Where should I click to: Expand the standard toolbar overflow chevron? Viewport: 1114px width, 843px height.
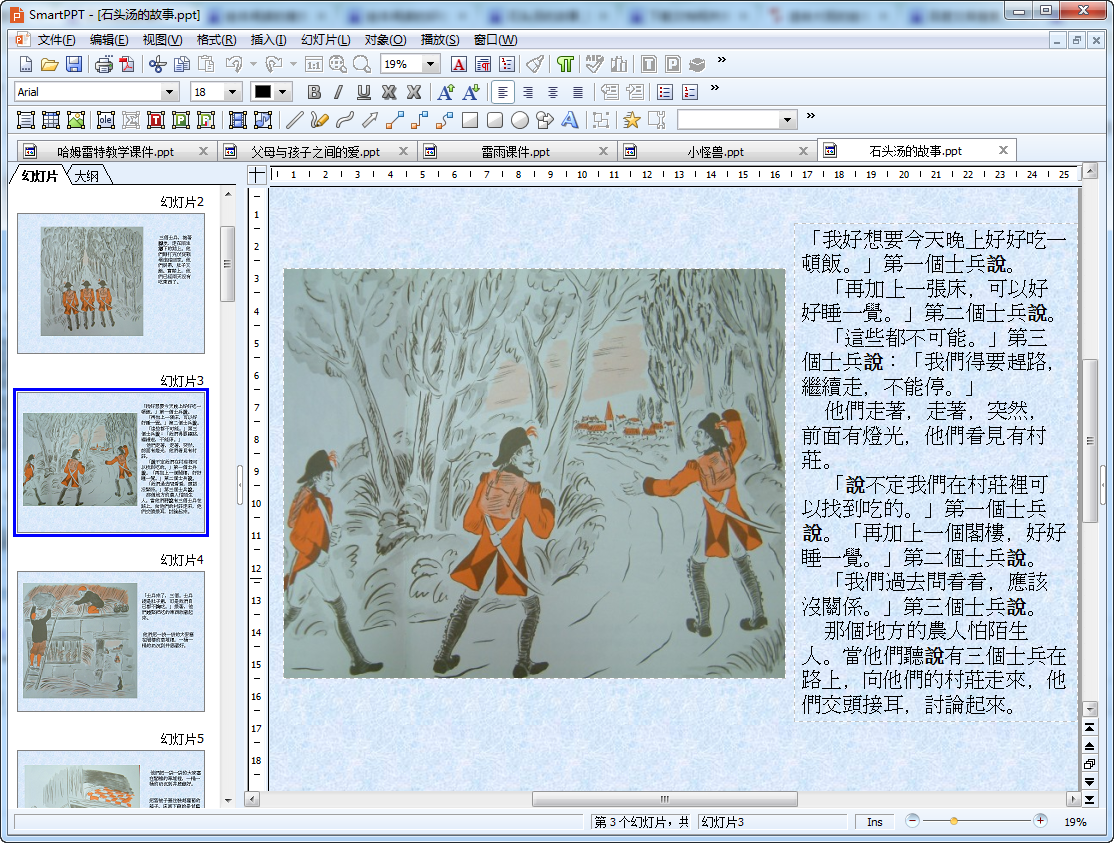[x=722, y=60]
